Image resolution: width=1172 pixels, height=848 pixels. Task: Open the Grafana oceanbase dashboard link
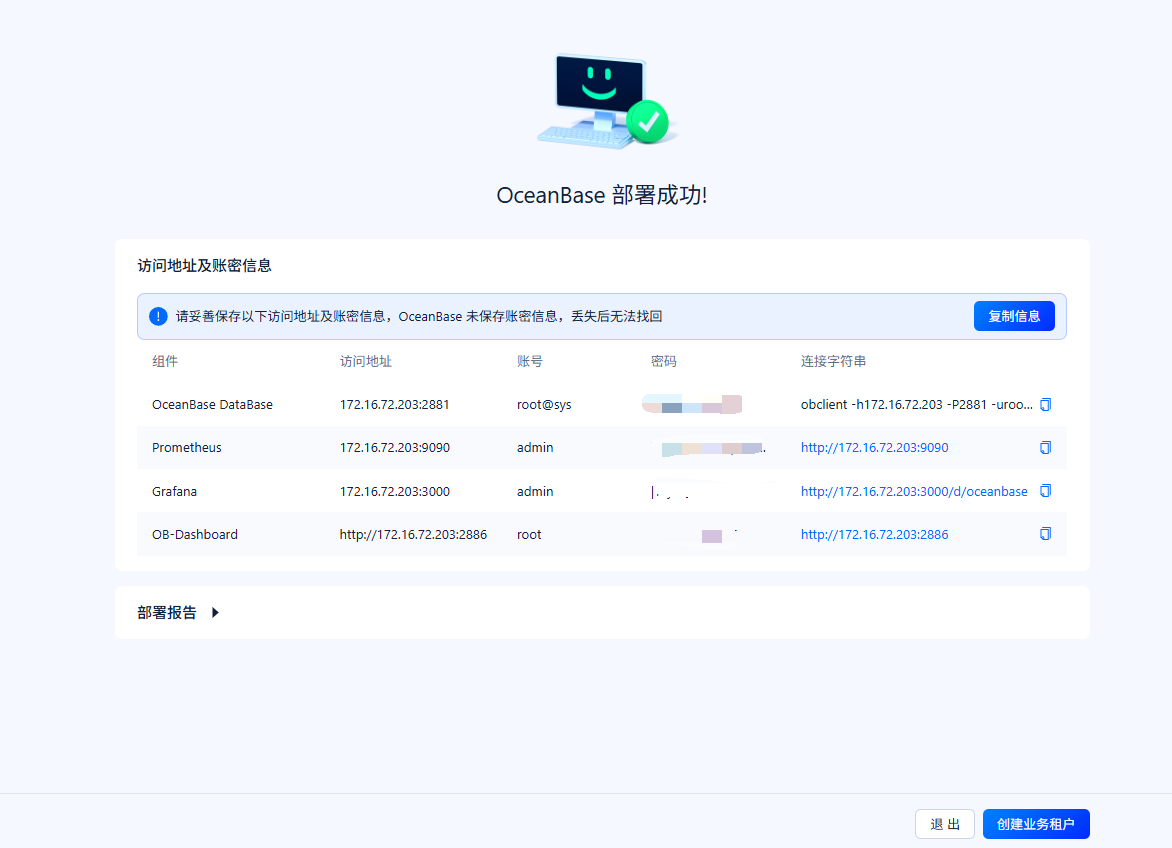coord(914,491)
